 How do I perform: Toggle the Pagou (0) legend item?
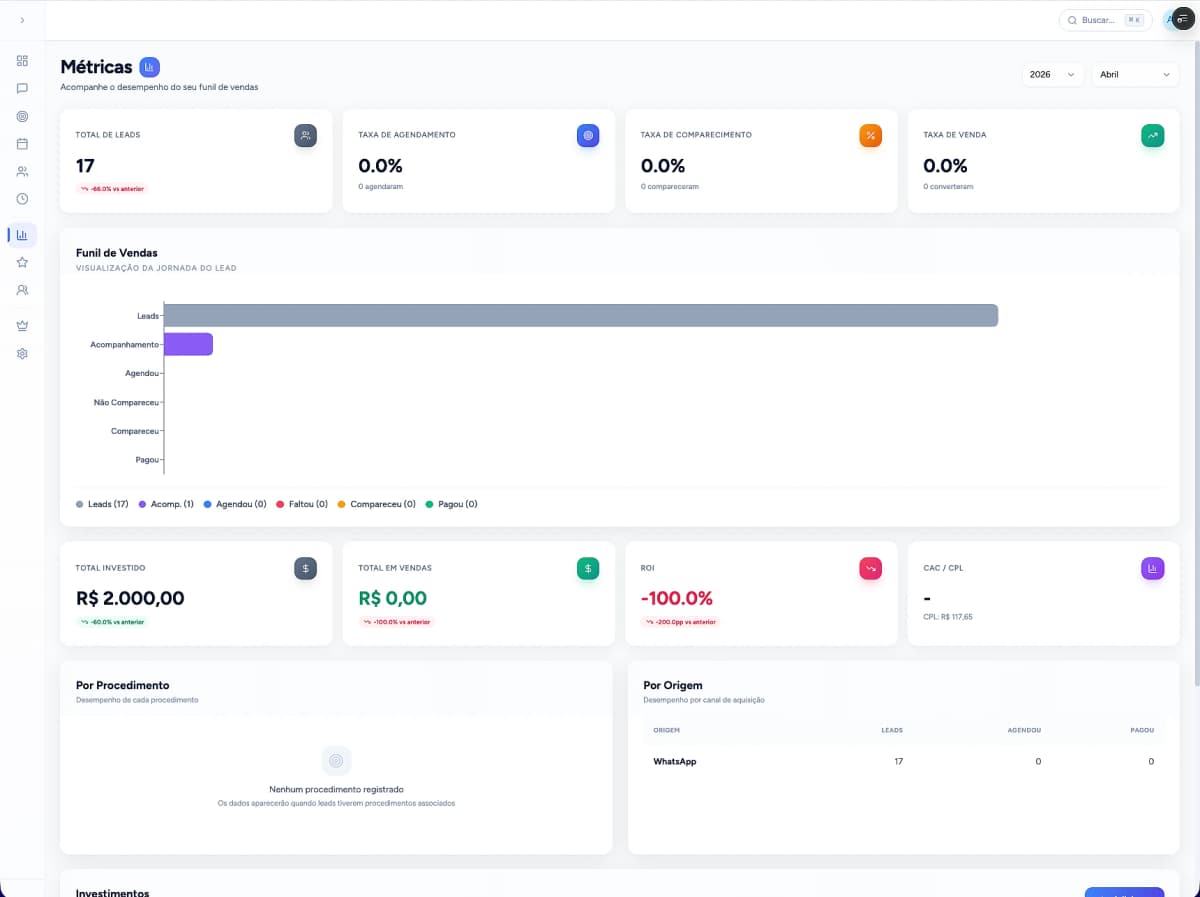click(451, 504)
